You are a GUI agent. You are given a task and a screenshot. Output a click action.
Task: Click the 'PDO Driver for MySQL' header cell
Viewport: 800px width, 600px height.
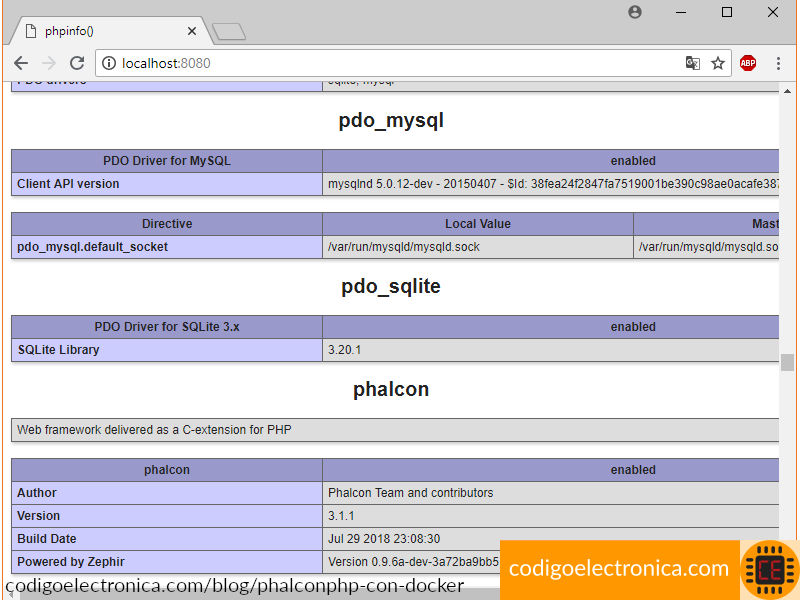[x=167, y=161]
